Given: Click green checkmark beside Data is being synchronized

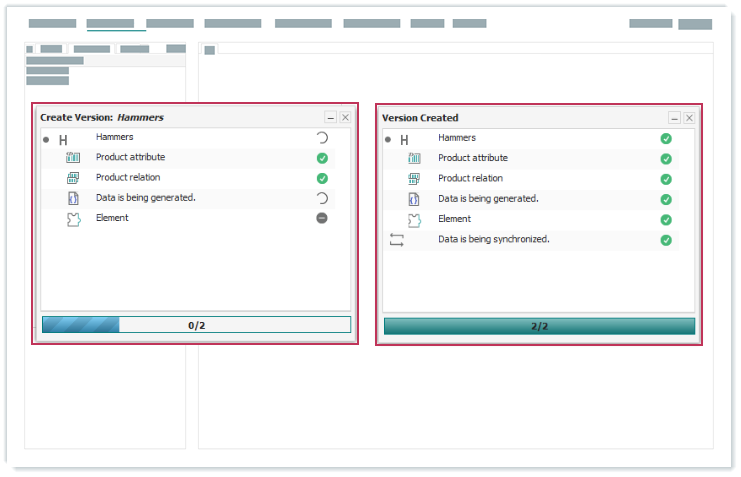Looking at the screenshot, I should click(666, 240).
